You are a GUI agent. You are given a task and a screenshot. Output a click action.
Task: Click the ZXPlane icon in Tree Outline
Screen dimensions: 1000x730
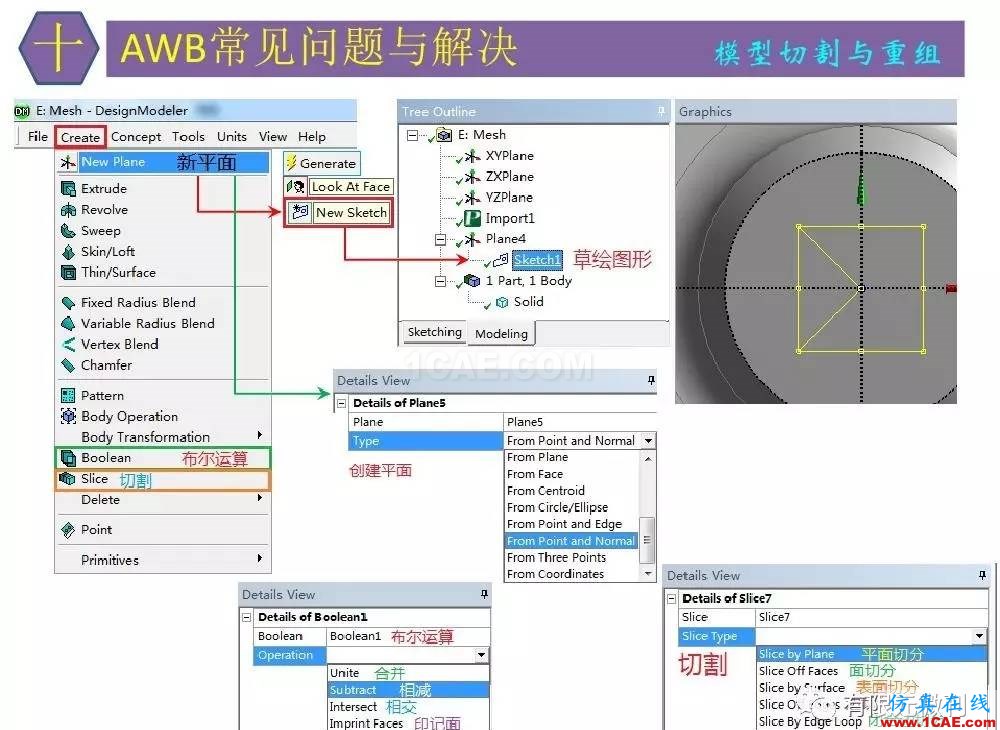coord(473,177)
